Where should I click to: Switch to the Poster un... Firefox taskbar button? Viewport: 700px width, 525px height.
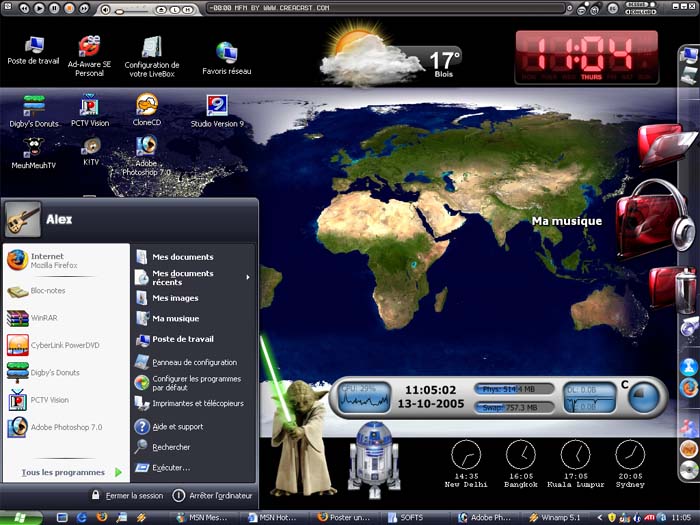[x=344, y=518]
